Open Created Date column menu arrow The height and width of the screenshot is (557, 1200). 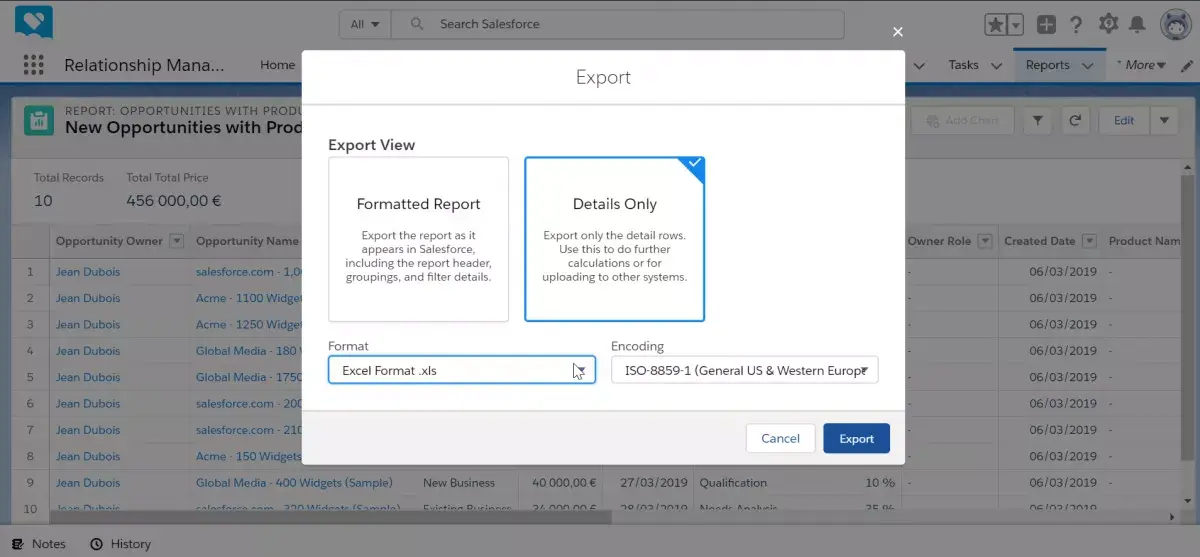(x=1089, y=241)
